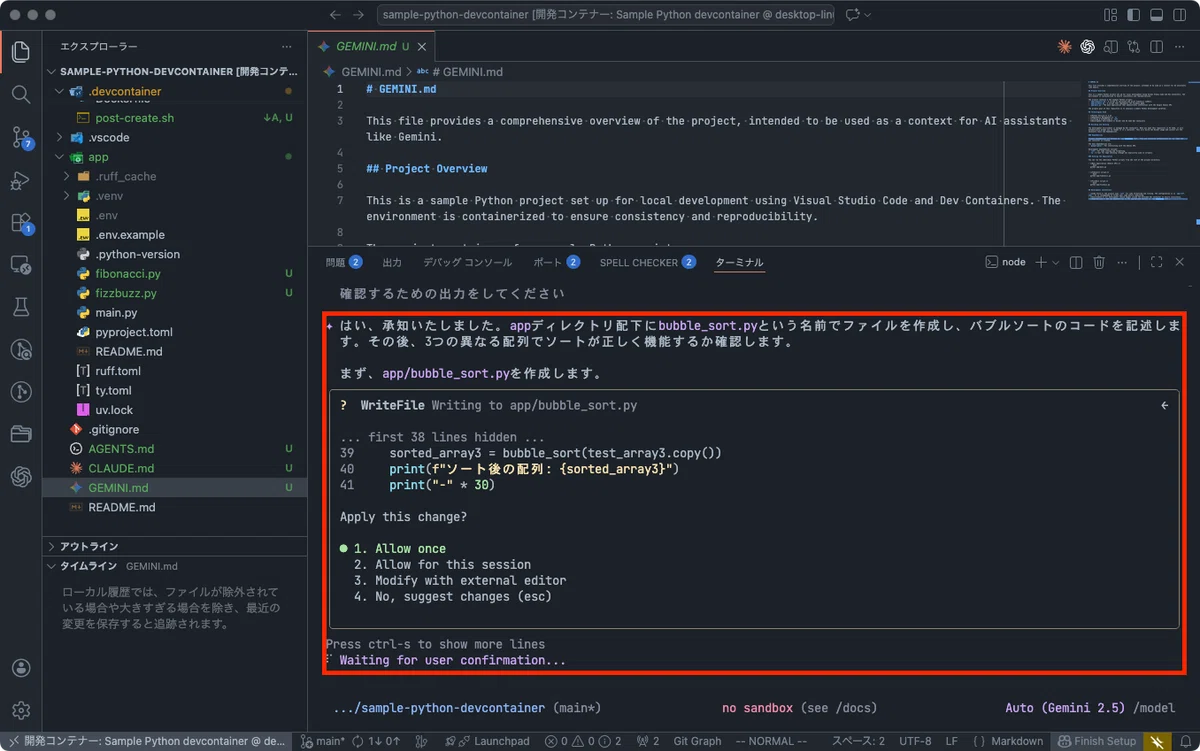Launch Claude Code from editor title bar

click(1065, 47)
